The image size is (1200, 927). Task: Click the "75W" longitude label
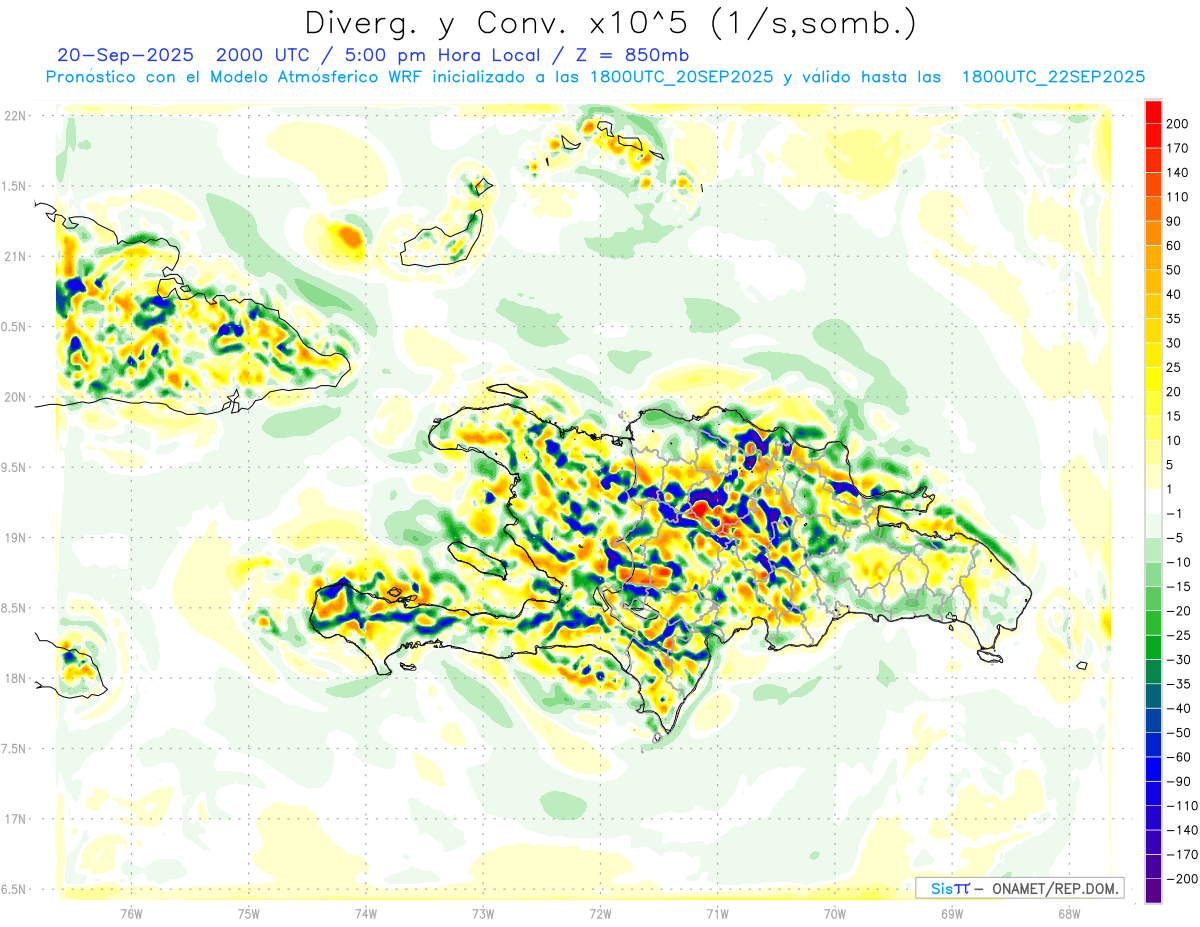249,913
